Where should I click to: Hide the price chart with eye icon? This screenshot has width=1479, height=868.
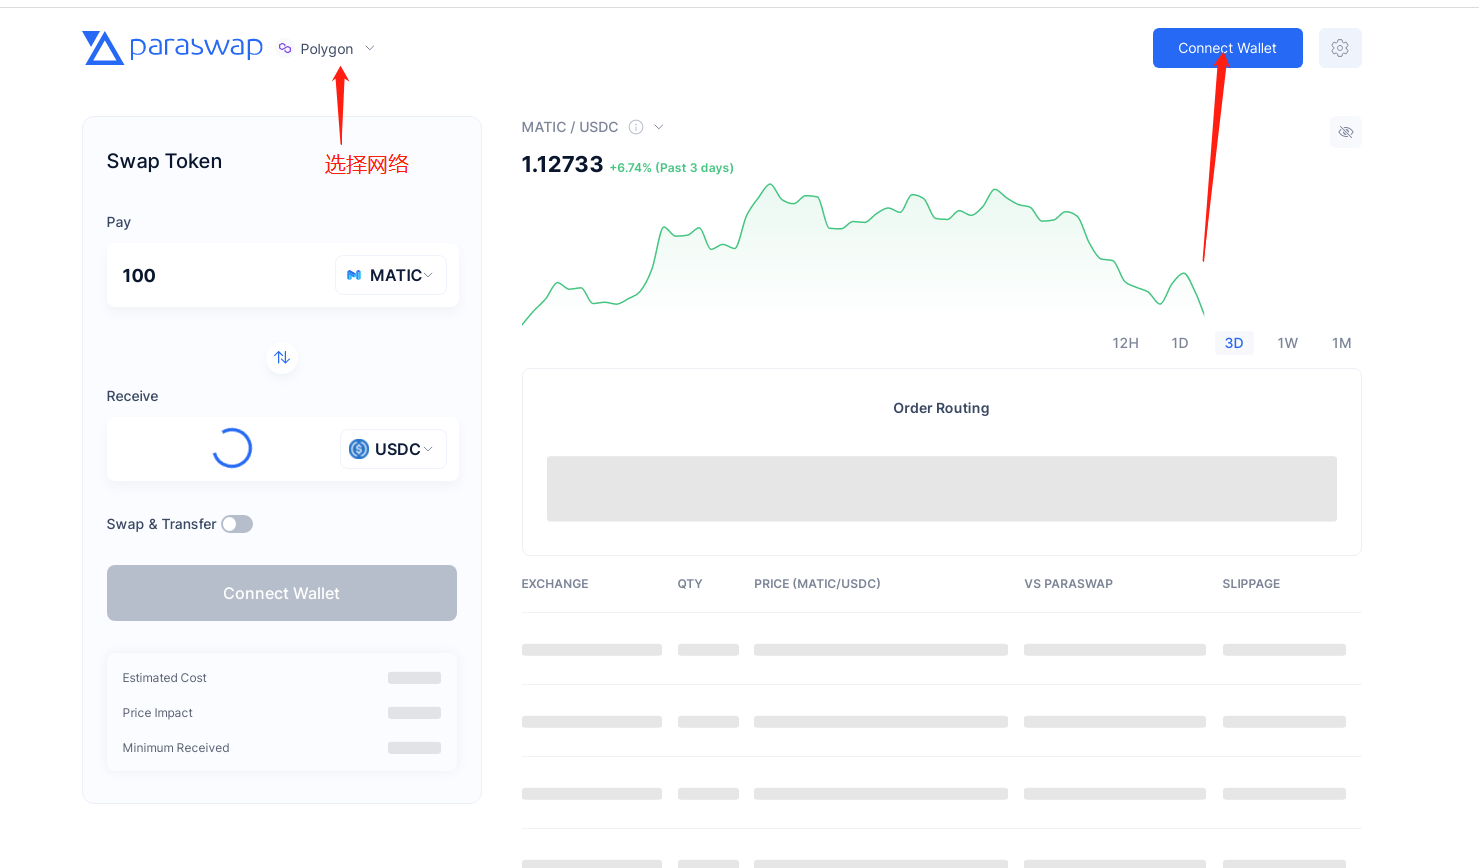[x=1346, y=132]
